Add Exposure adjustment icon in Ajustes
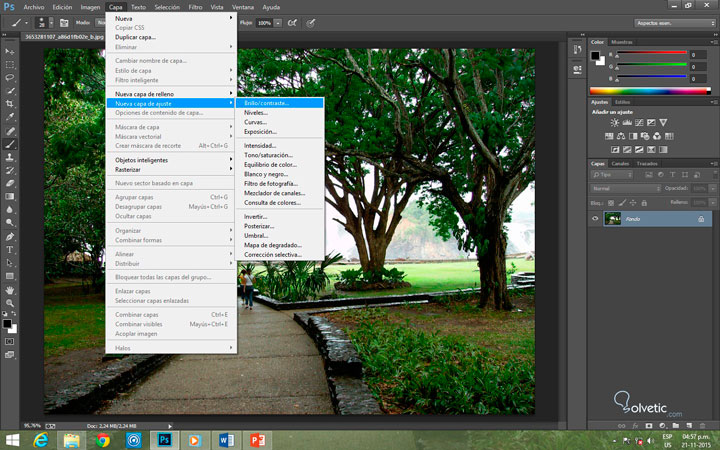Viewport: 720px width, 450px height. pos(651,123)
